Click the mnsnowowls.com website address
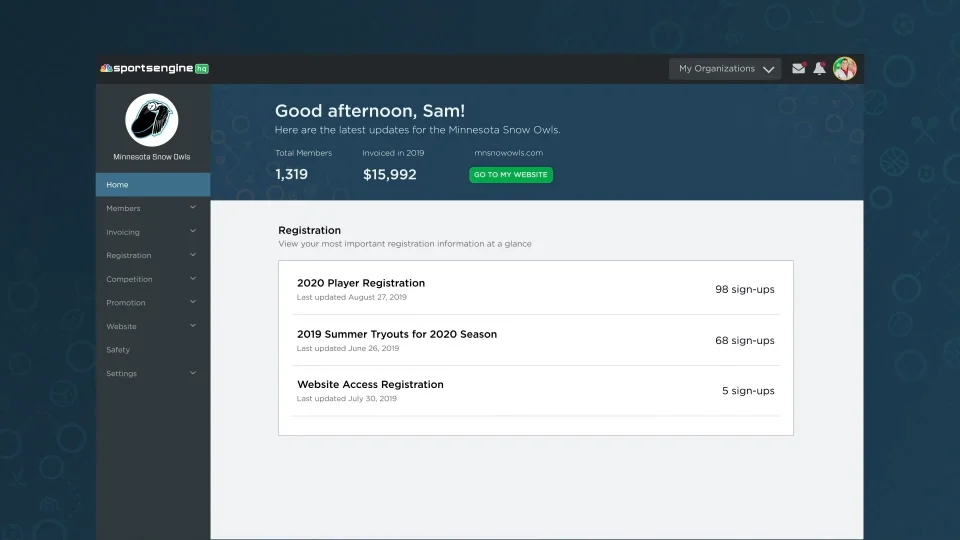 click(508, 153)
